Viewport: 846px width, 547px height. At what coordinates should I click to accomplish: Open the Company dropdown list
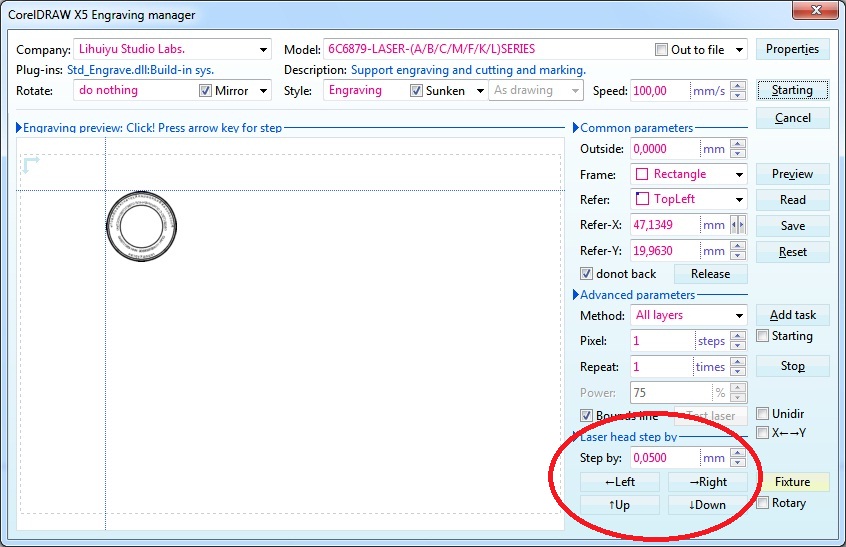(x=263, y=50)
